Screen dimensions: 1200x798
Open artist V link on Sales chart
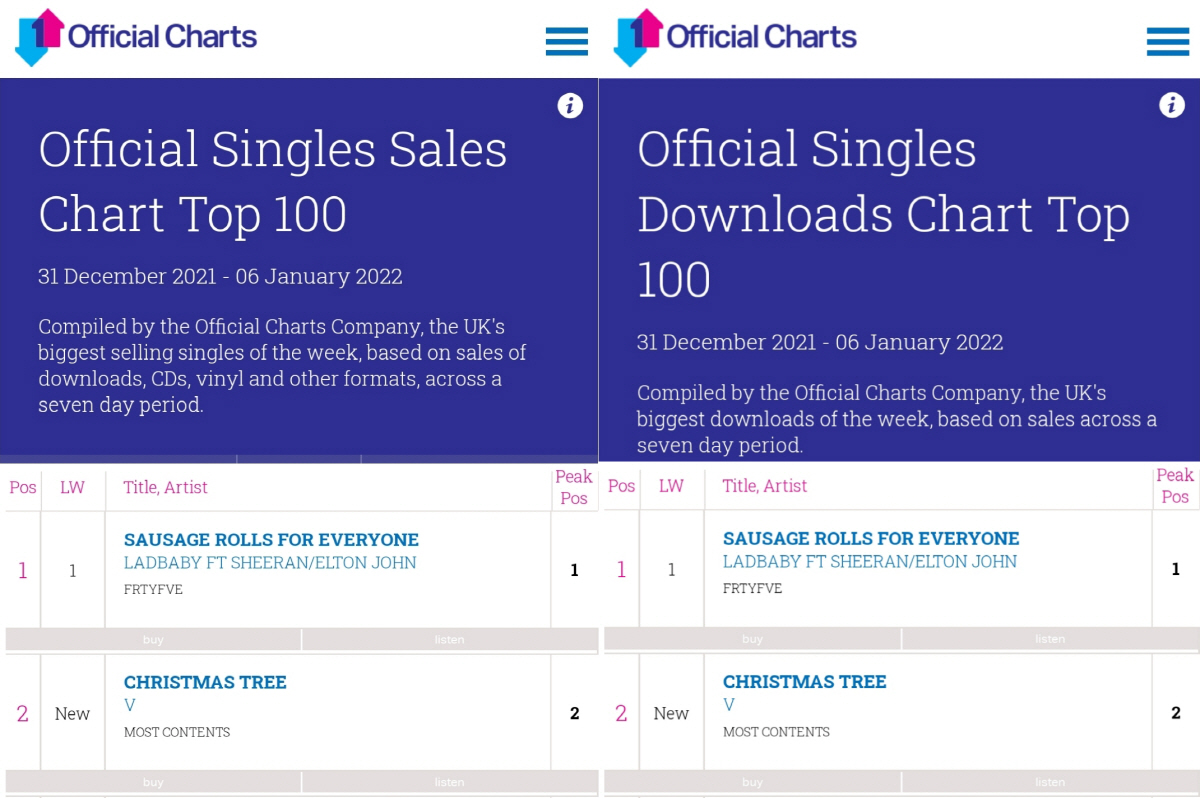coord(130,706)
